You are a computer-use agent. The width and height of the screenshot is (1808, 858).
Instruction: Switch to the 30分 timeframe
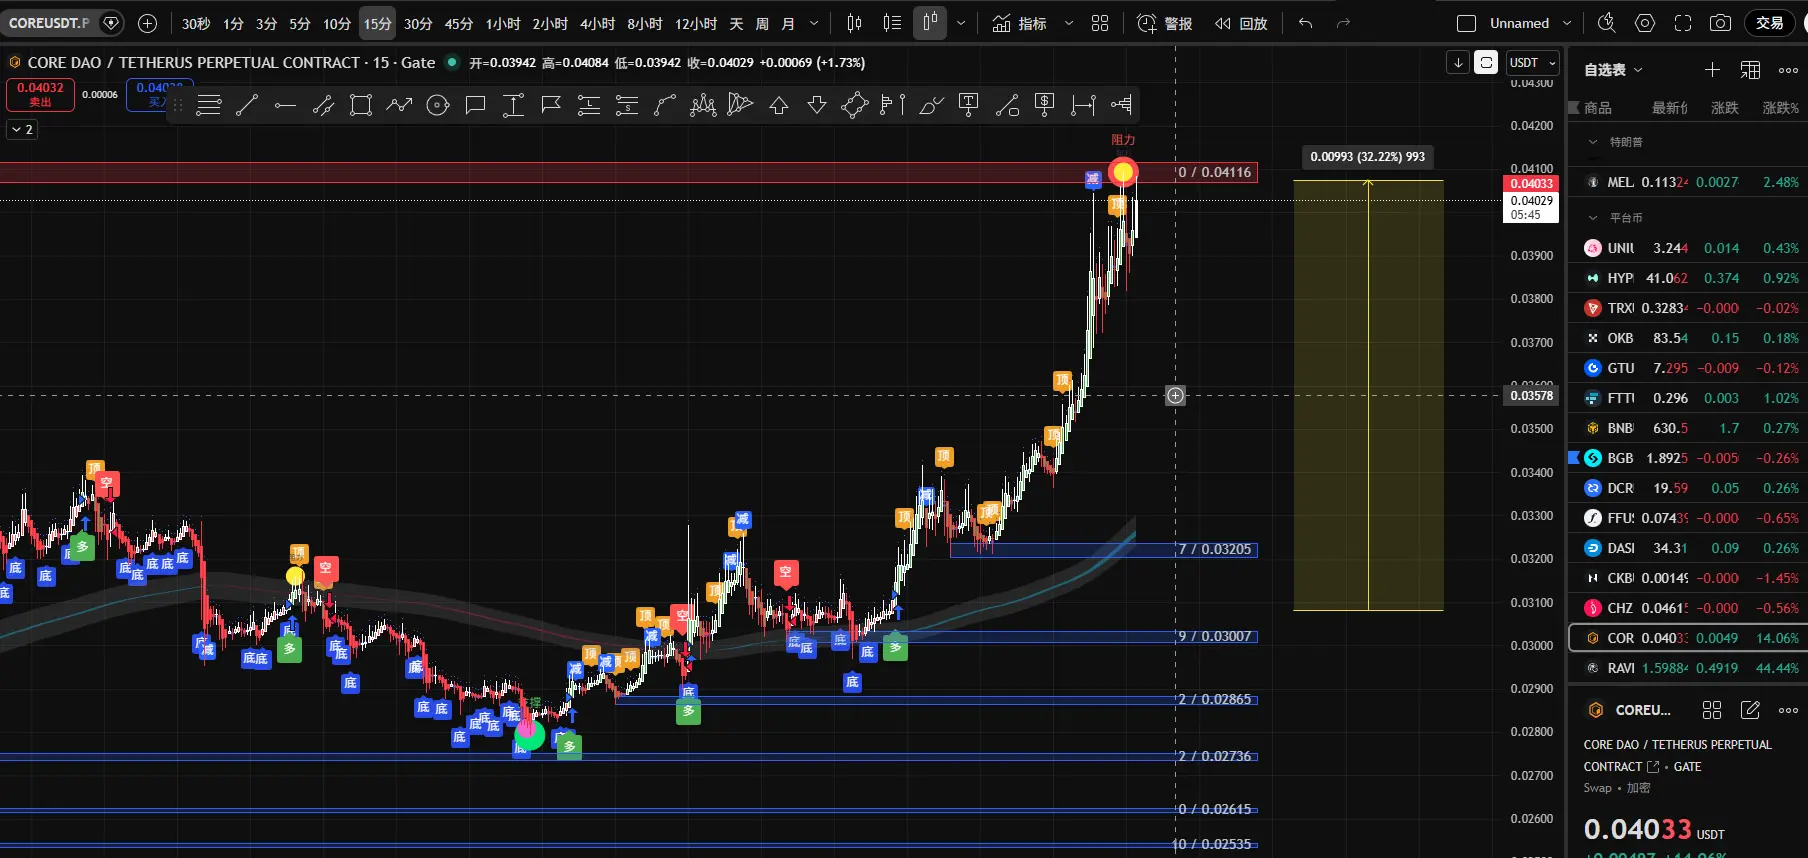(x=418, y=23)
